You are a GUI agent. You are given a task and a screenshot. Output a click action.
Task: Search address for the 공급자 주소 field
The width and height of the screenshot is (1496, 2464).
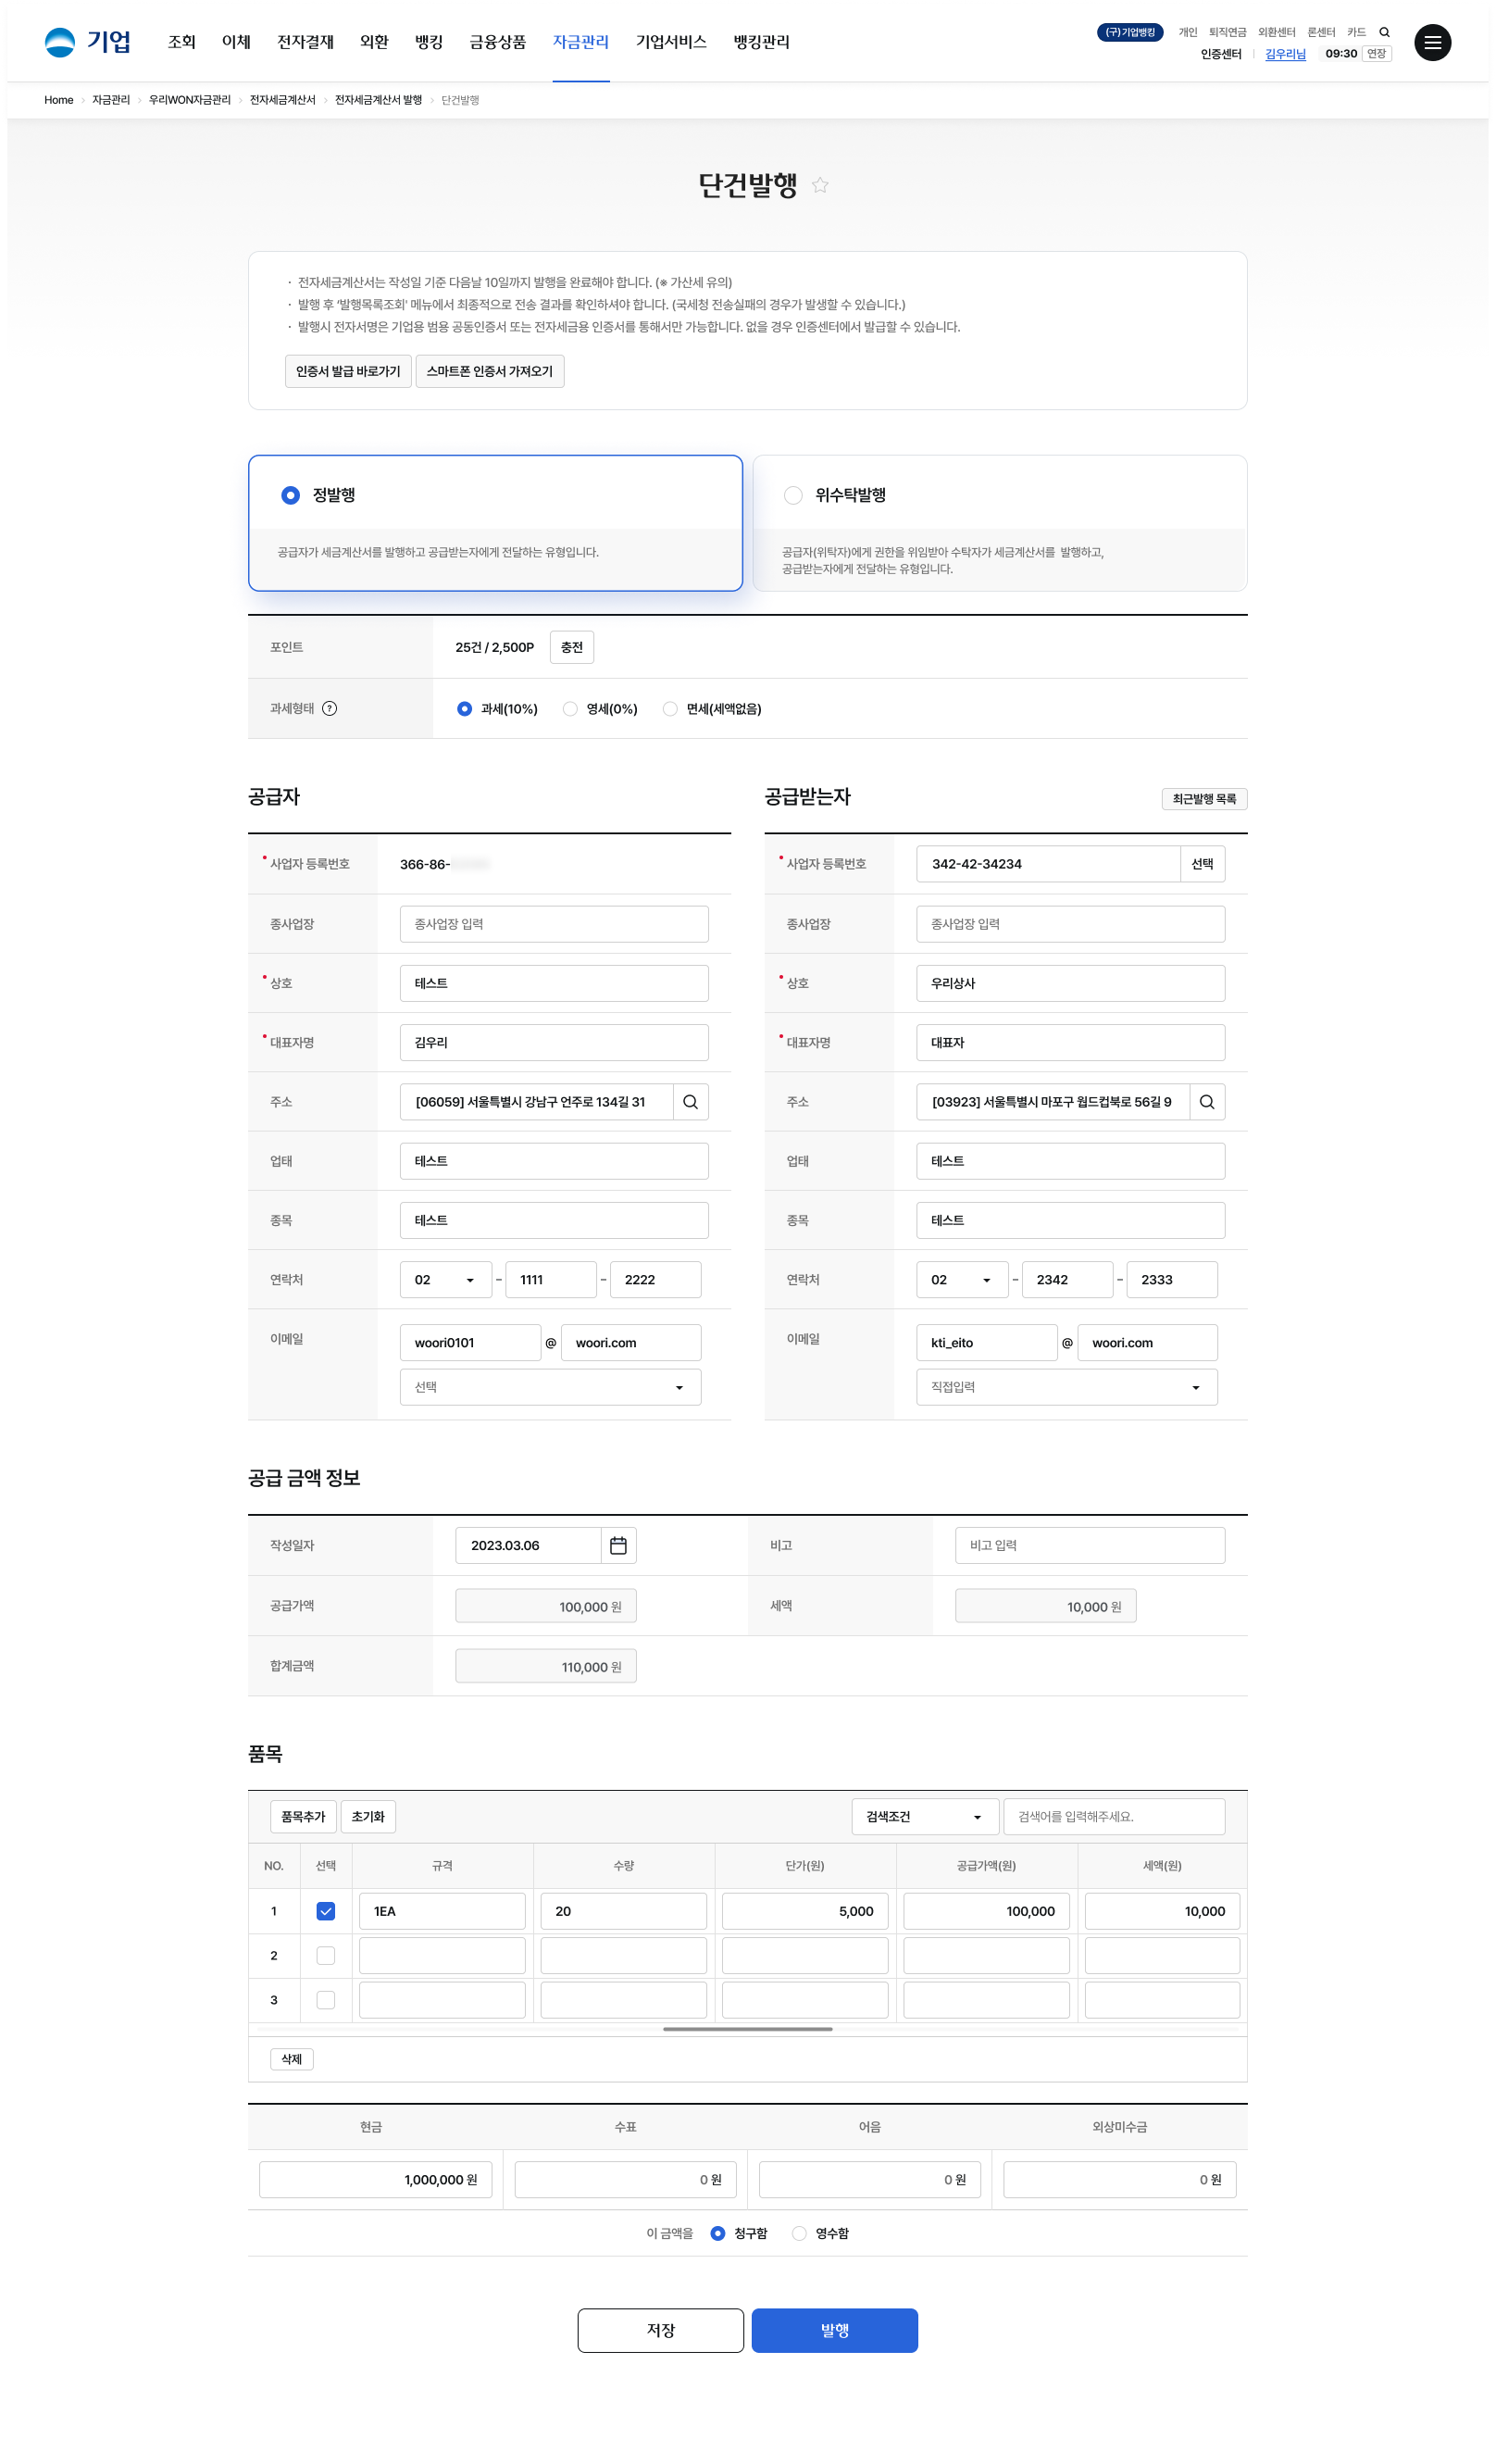click(x=690, y=1102)
